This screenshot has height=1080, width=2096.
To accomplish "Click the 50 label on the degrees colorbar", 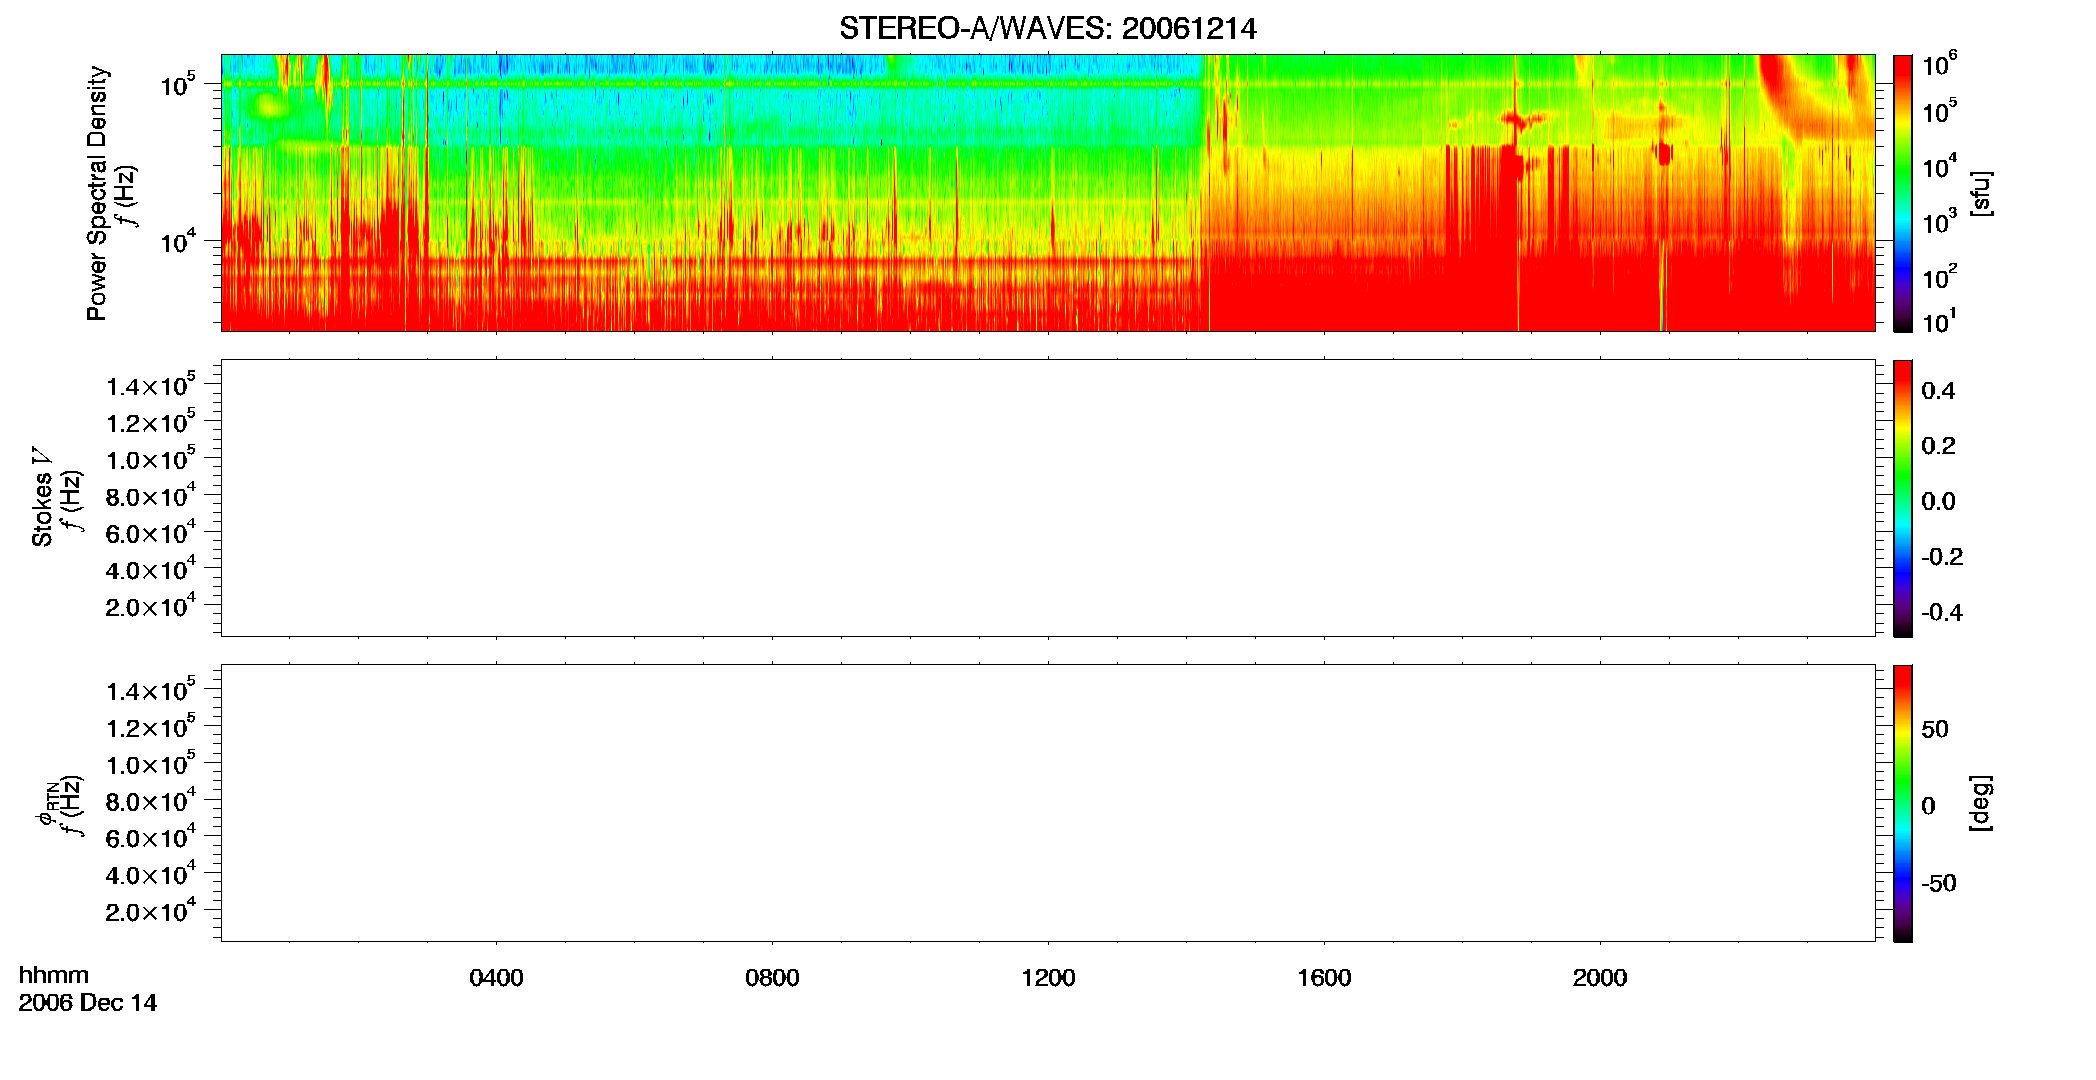I will point(1935,729).
